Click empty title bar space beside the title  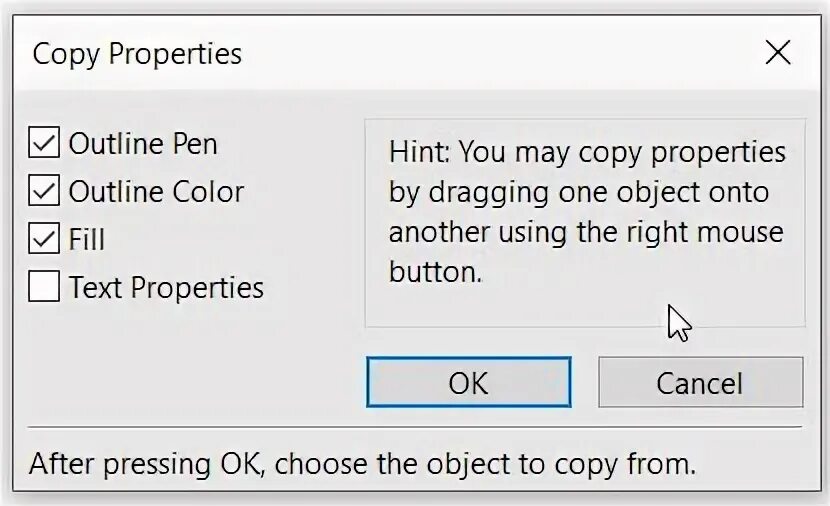(x=500, y=53)
